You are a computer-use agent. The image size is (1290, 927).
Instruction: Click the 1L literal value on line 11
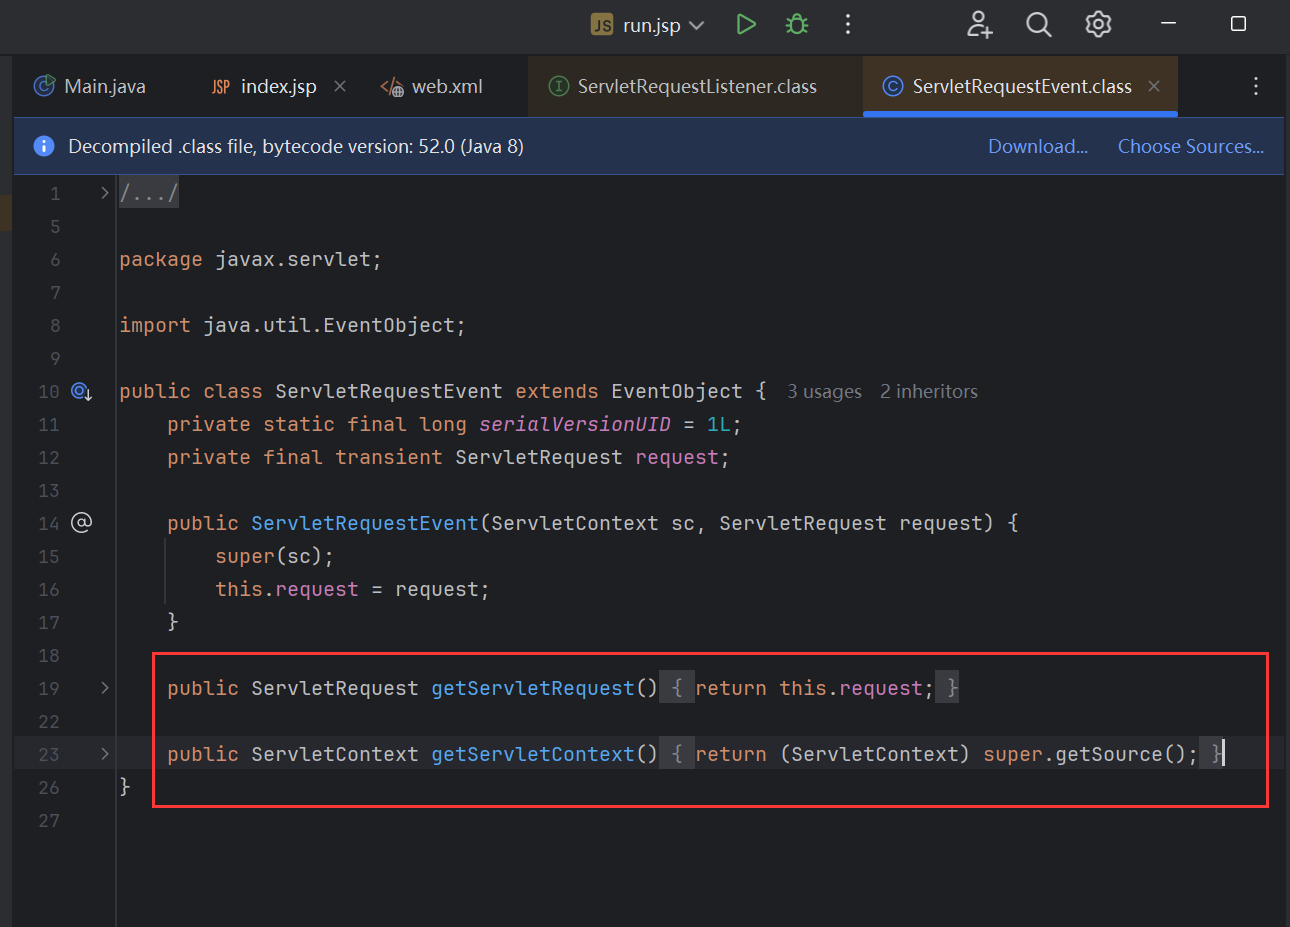pos(719,424)
